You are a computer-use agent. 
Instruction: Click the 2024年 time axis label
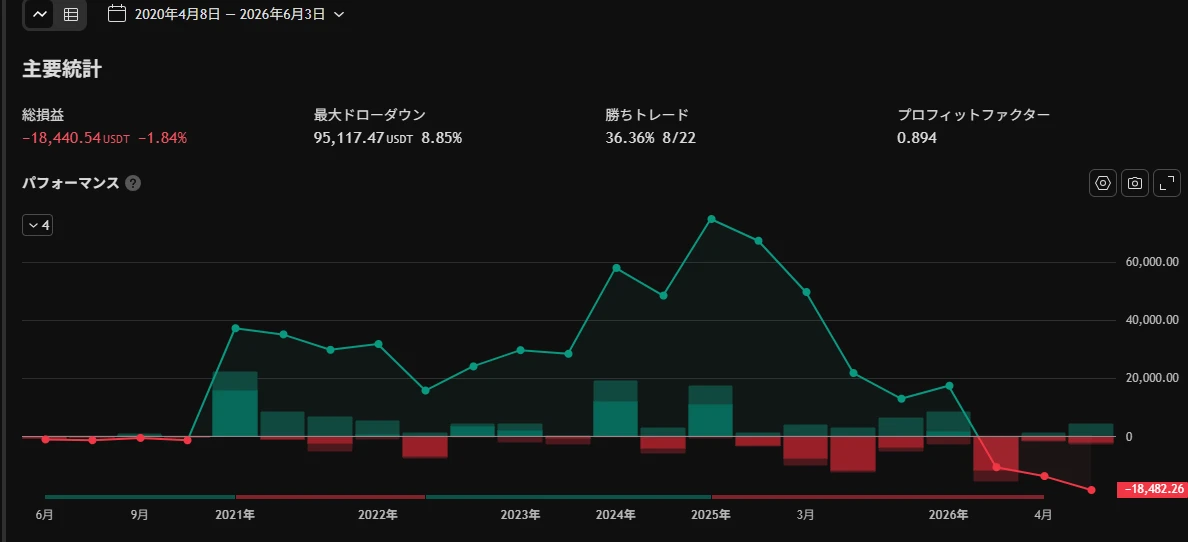[x=616, y=515]
